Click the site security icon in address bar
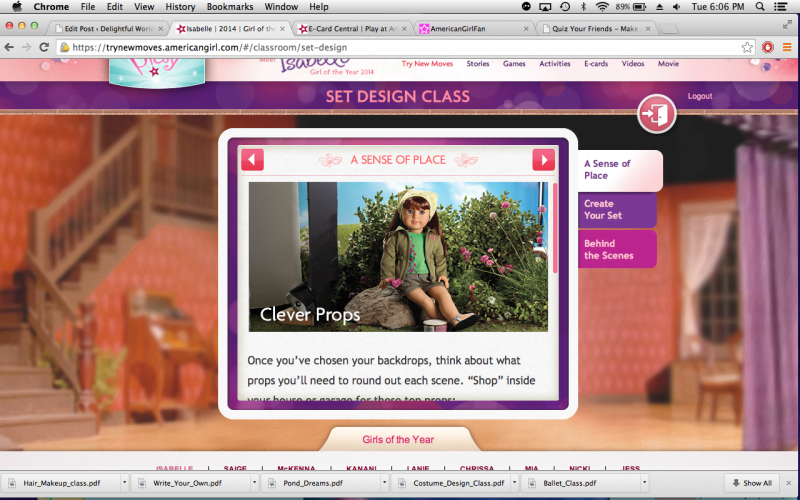Image resolution: width=800 pixels, height=500 pixels. point(65,47)
